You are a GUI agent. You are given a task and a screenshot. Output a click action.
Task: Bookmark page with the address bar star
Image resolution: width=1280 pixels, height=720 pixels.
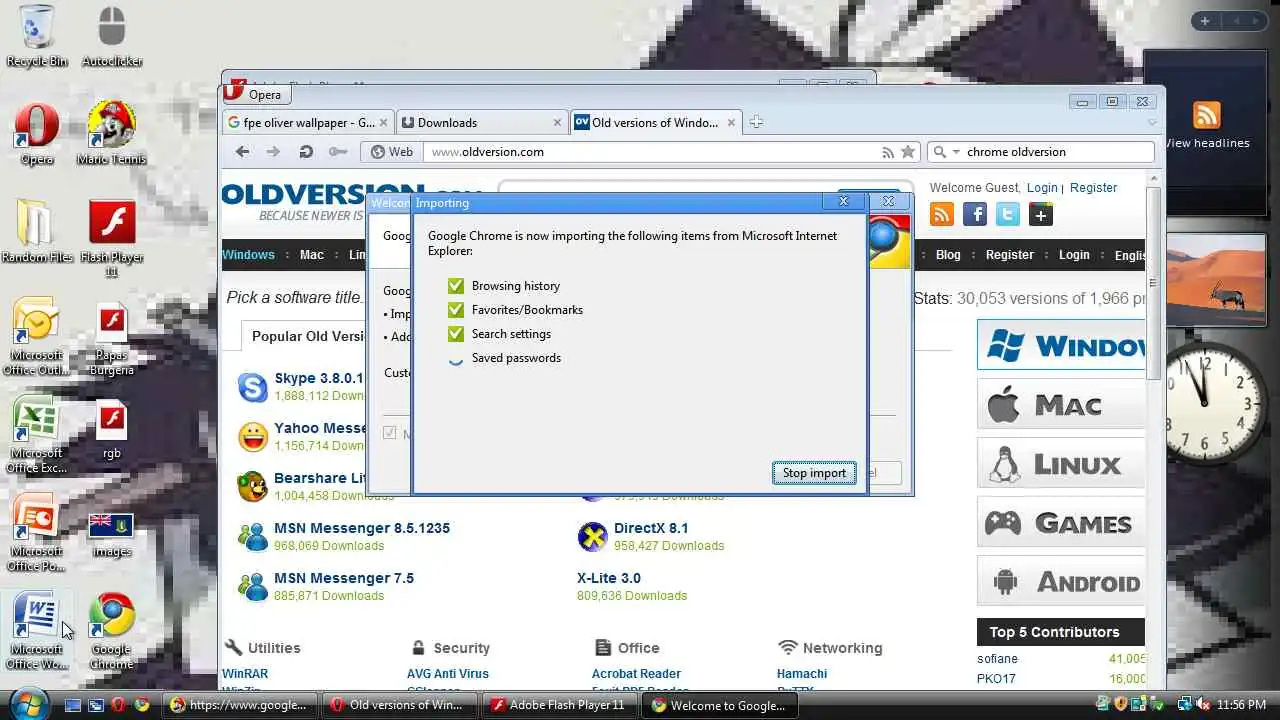click(x=908, y=152)
